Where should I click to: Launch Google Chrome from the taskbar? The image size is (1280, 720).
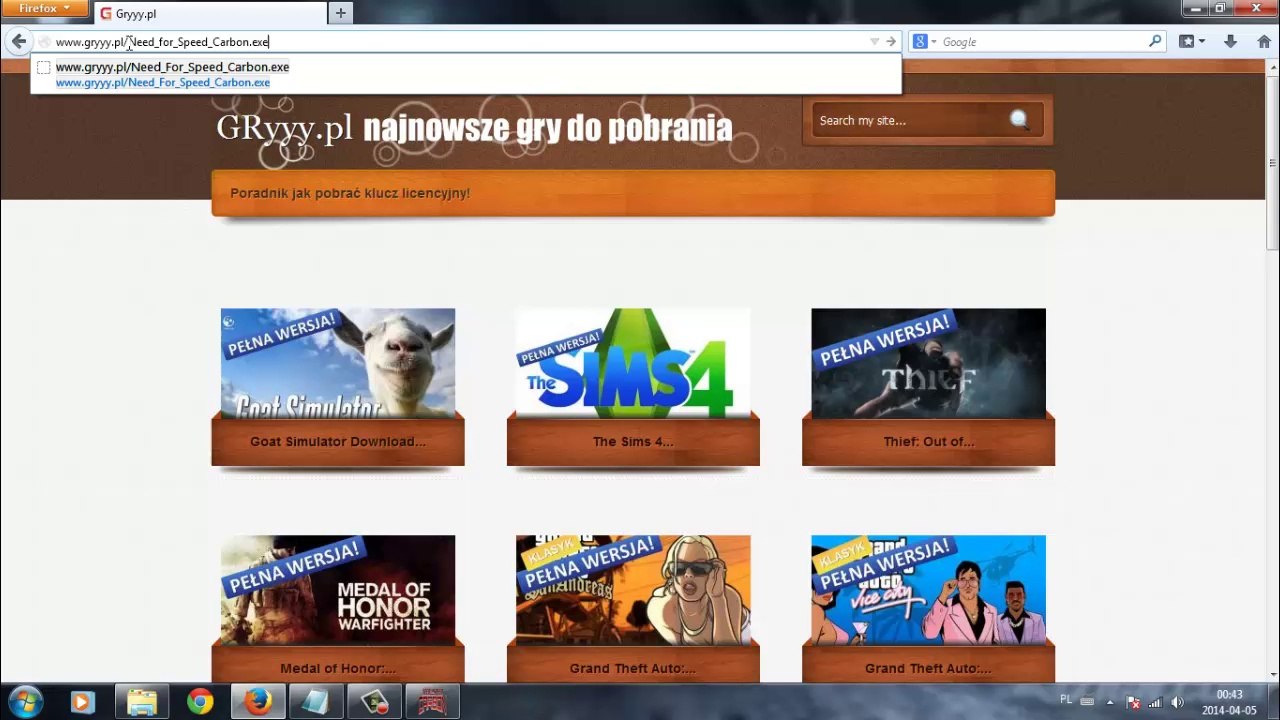click(x=200, y=702)
